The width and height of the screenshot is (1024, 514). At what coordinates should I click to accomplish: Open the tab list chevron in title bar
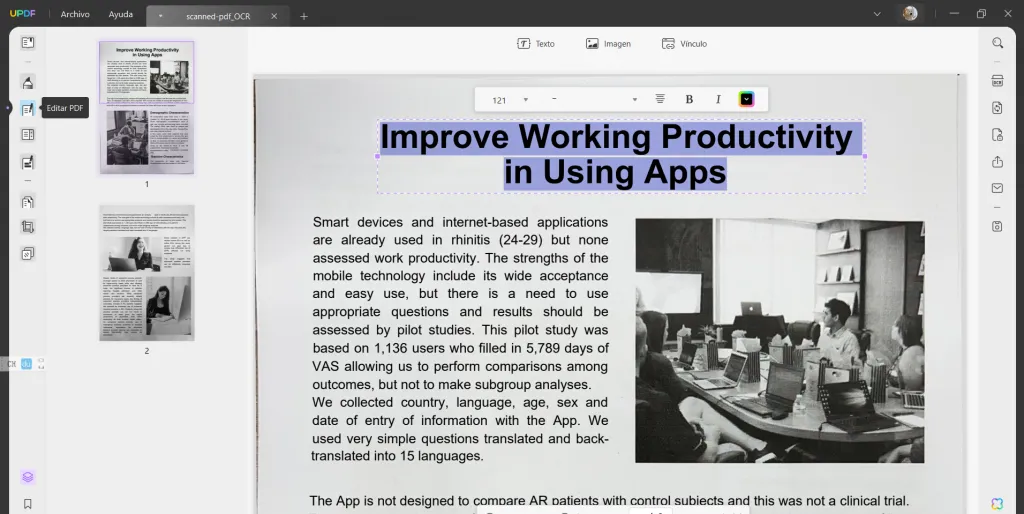877,14
